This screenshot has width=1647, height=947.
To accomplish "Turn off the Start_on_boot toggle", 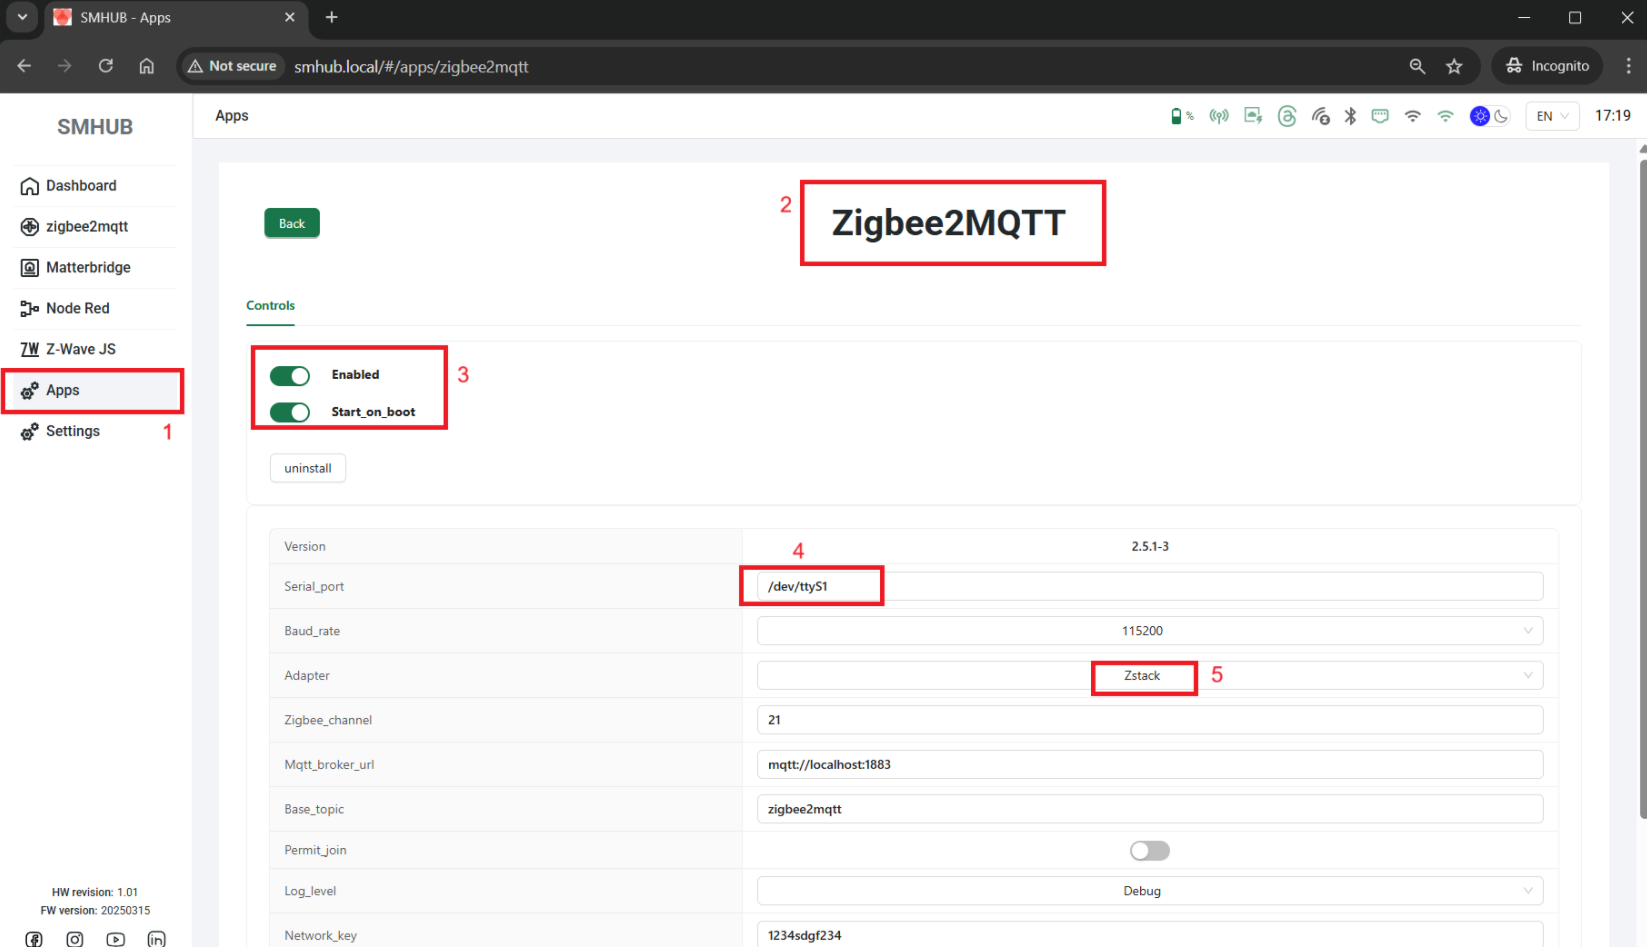I will pos(290,412).
